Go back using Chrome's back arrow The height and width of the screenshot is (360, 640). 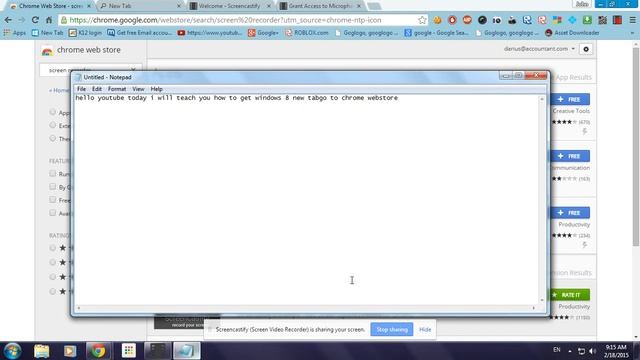pos(8,20)
